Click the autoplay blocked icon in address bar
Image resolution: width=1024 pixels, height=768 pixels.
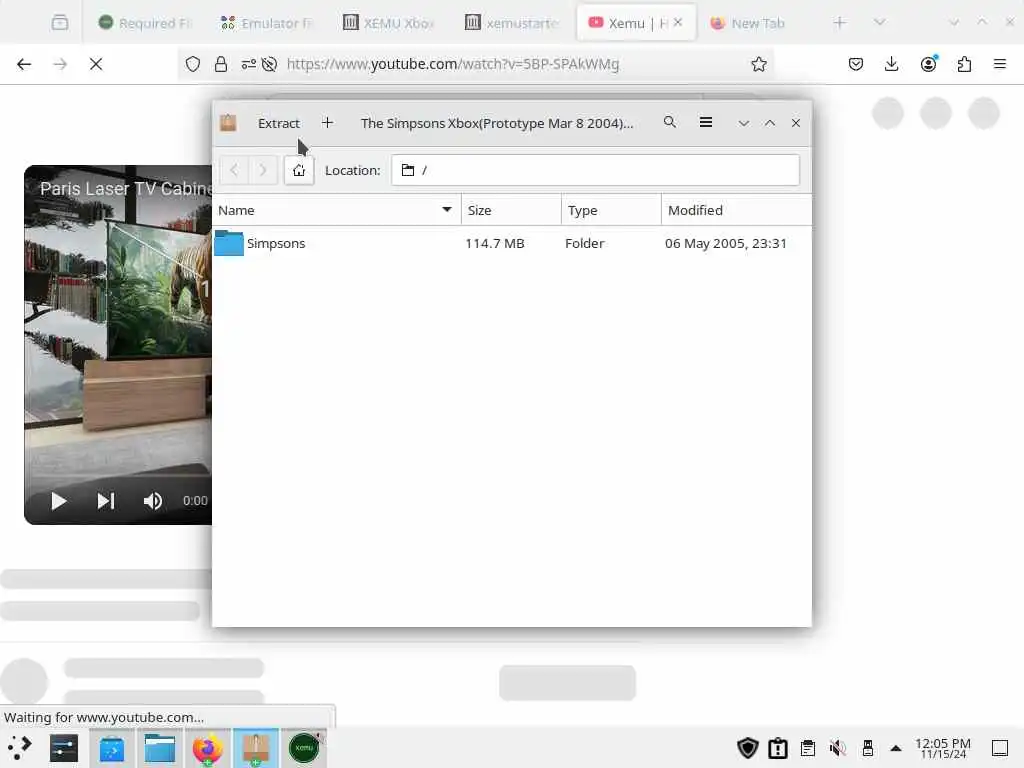click(x=269, y=64)
